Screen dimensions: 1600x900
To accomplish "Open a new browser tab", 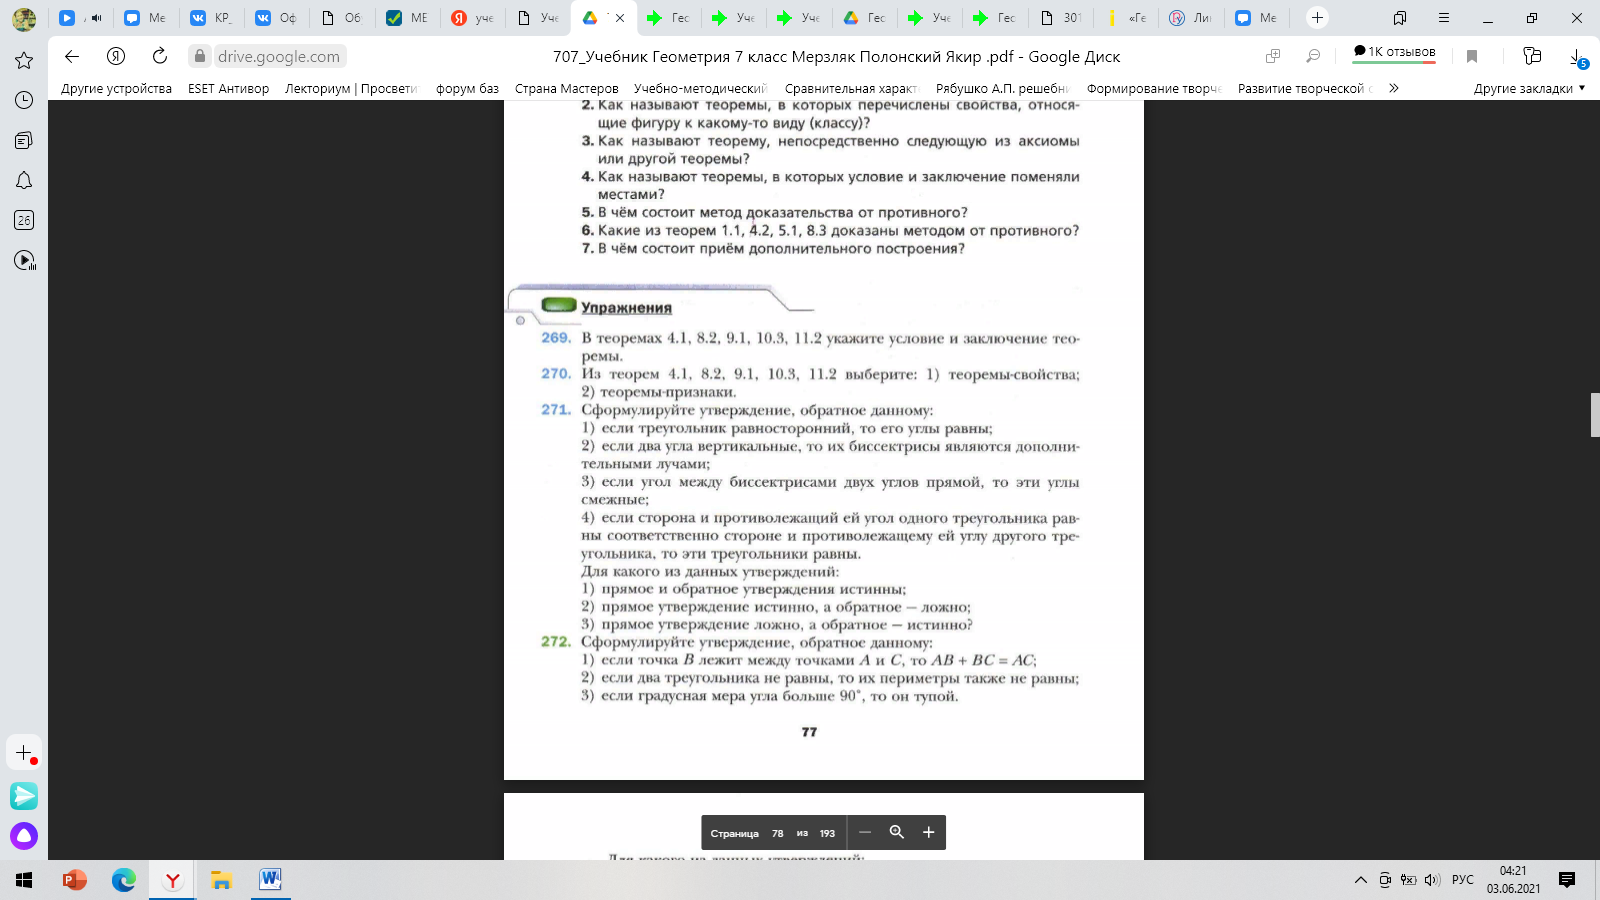I will (1318, 18).
